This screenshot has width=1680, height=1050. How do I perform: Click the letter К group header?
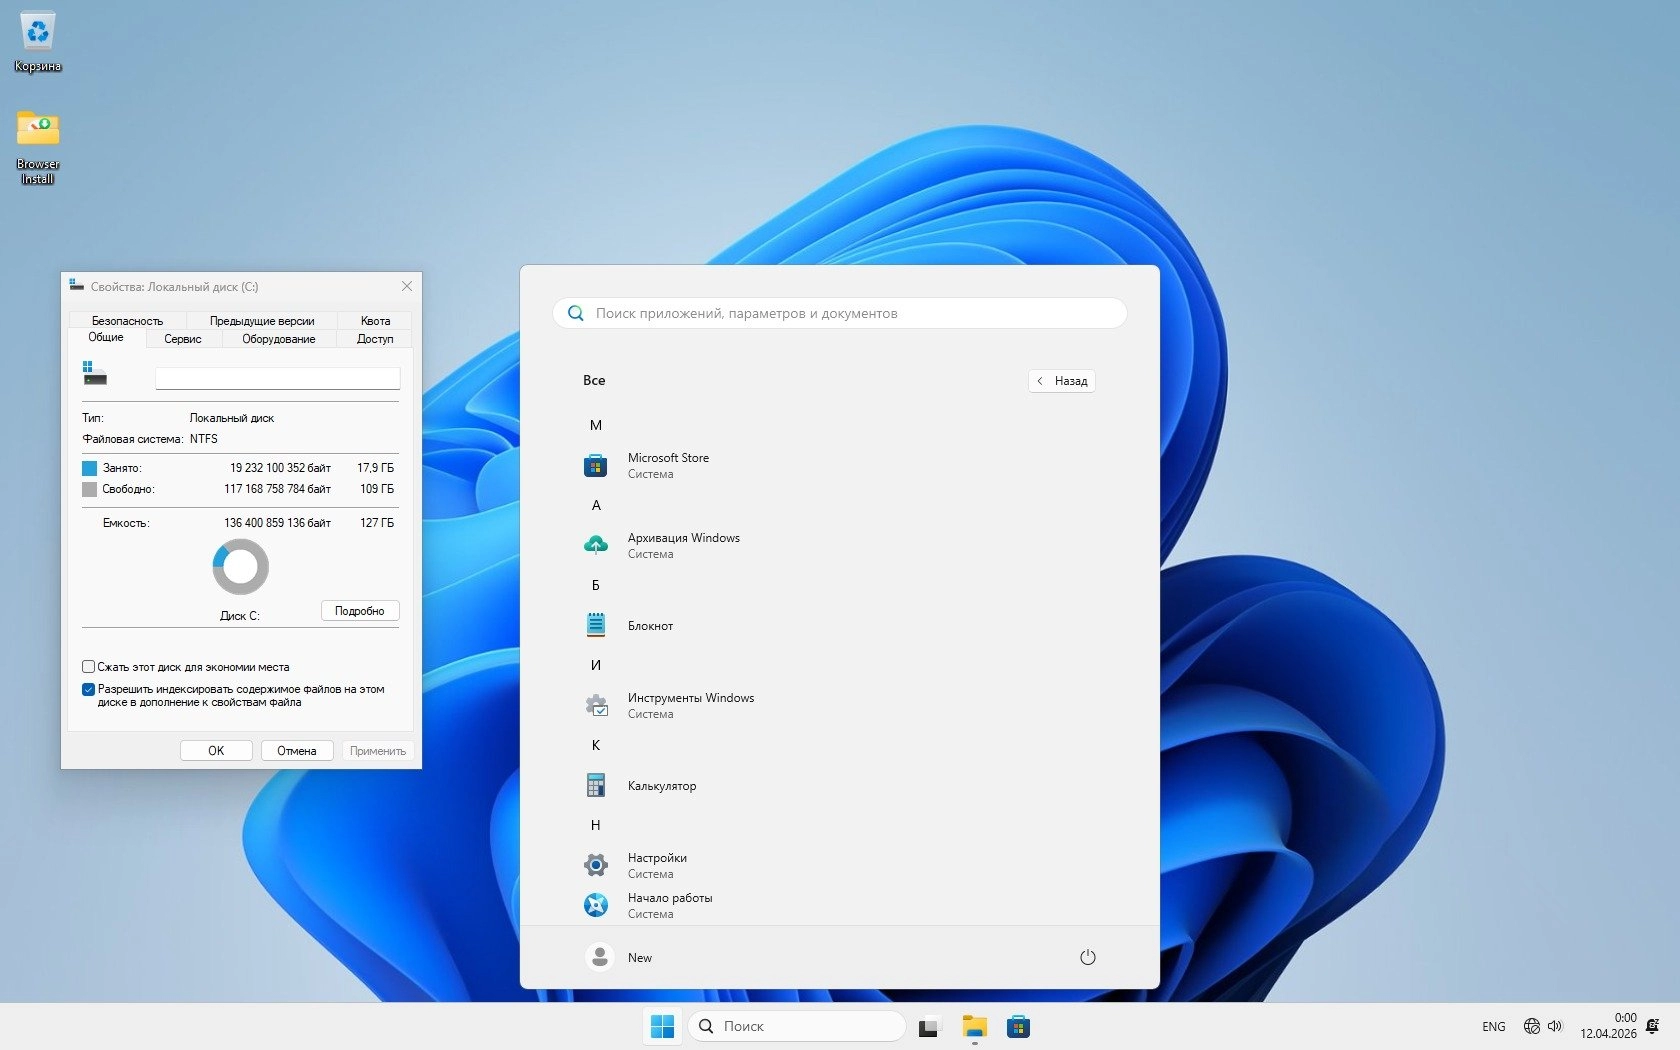(596, 745)
